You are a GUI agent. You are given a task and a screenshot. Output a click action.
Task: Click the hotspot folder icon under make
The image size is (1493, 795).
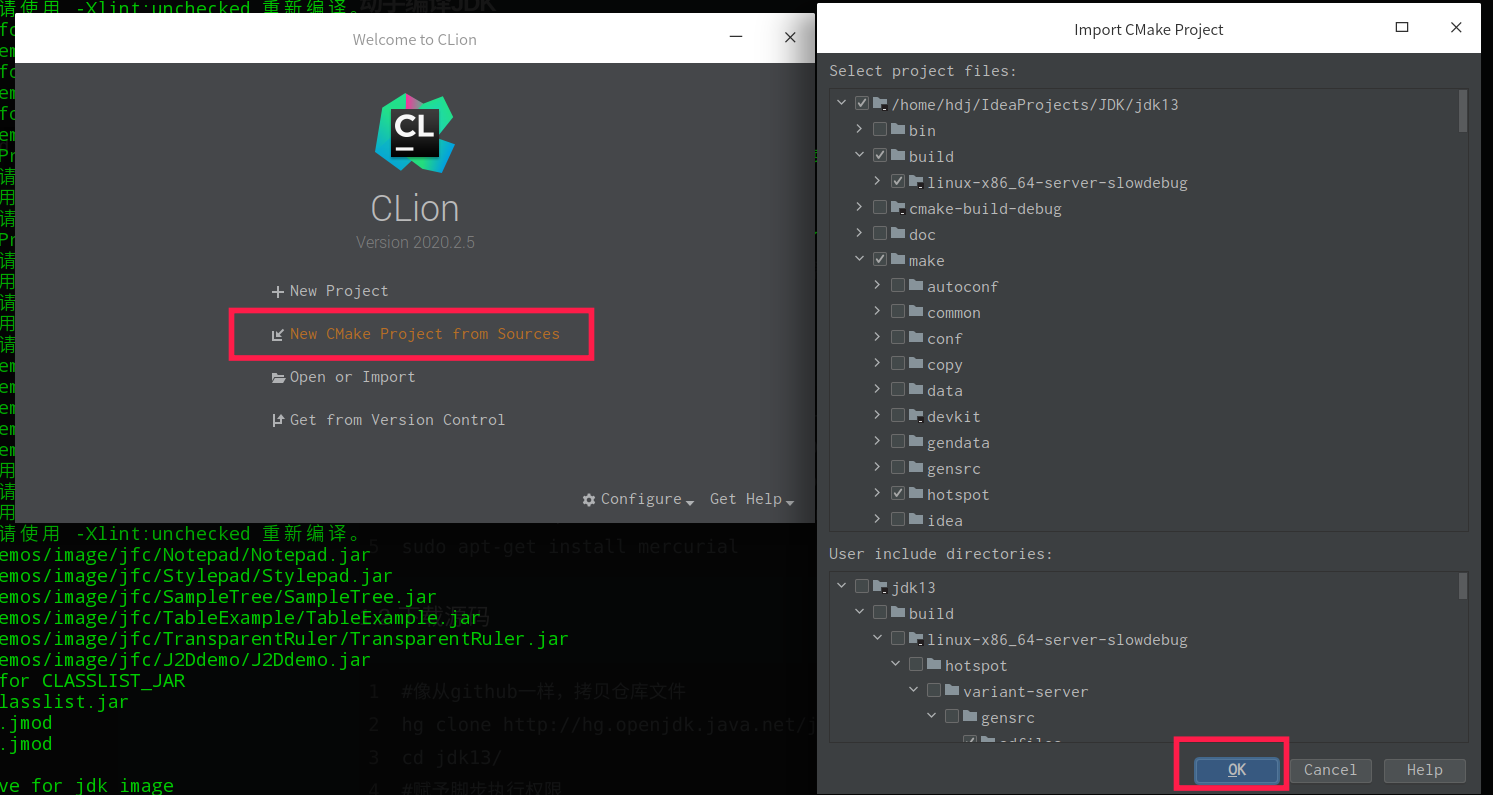tap(916, 494)
